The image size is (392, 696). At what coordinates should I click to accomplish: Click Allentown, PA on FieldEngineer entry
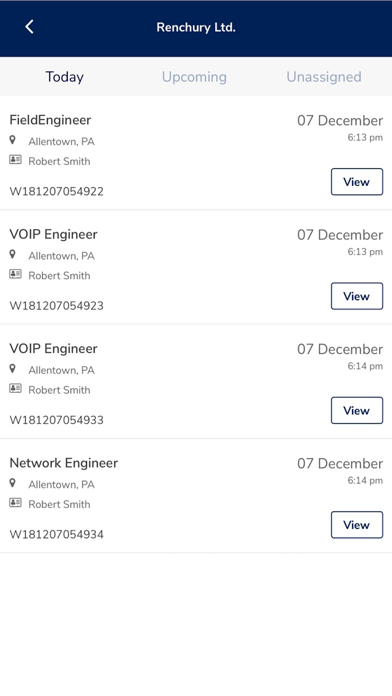[61, 142]
